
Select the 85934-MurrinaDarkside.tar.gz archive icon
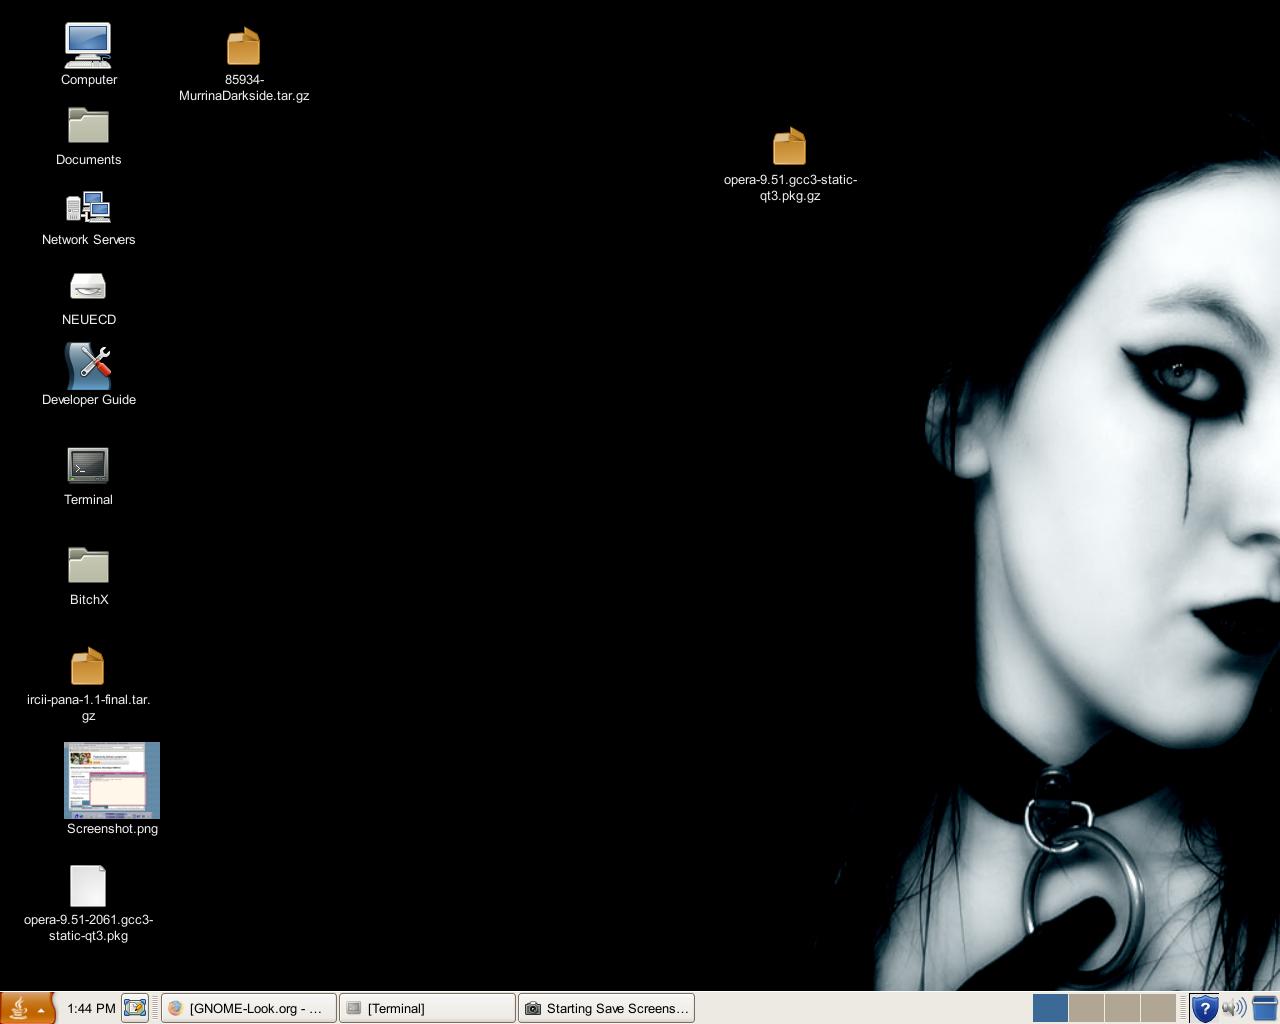pyautogui.click(x=243, y=46)
